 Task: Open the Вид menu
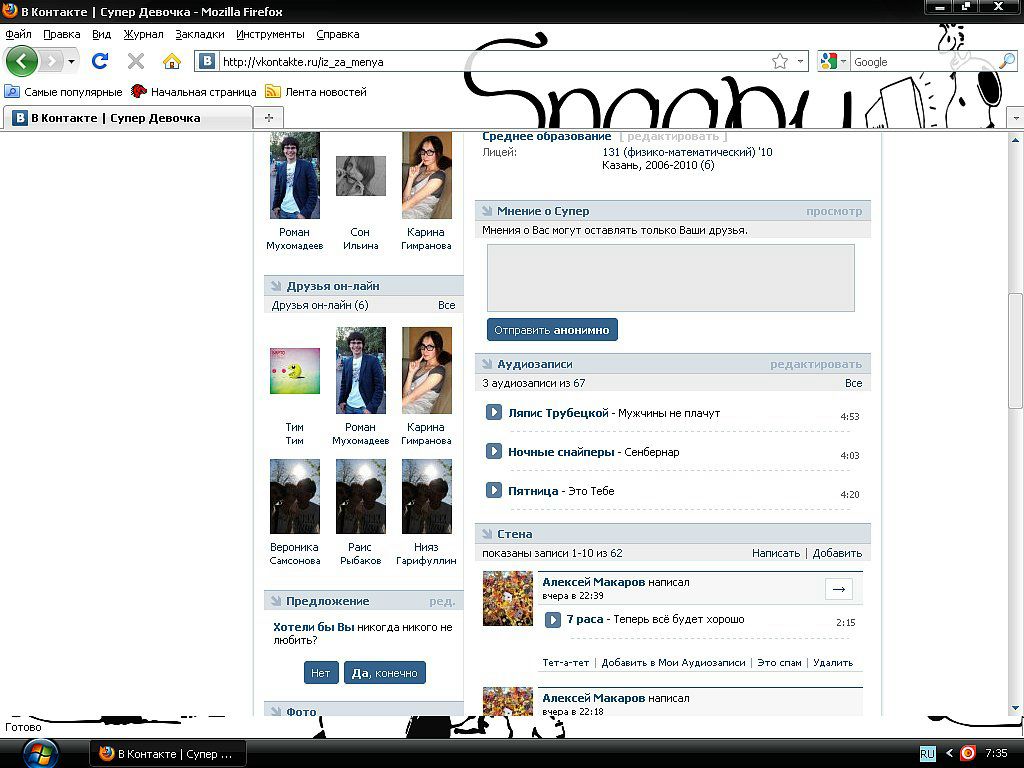(x=101, y=34)
